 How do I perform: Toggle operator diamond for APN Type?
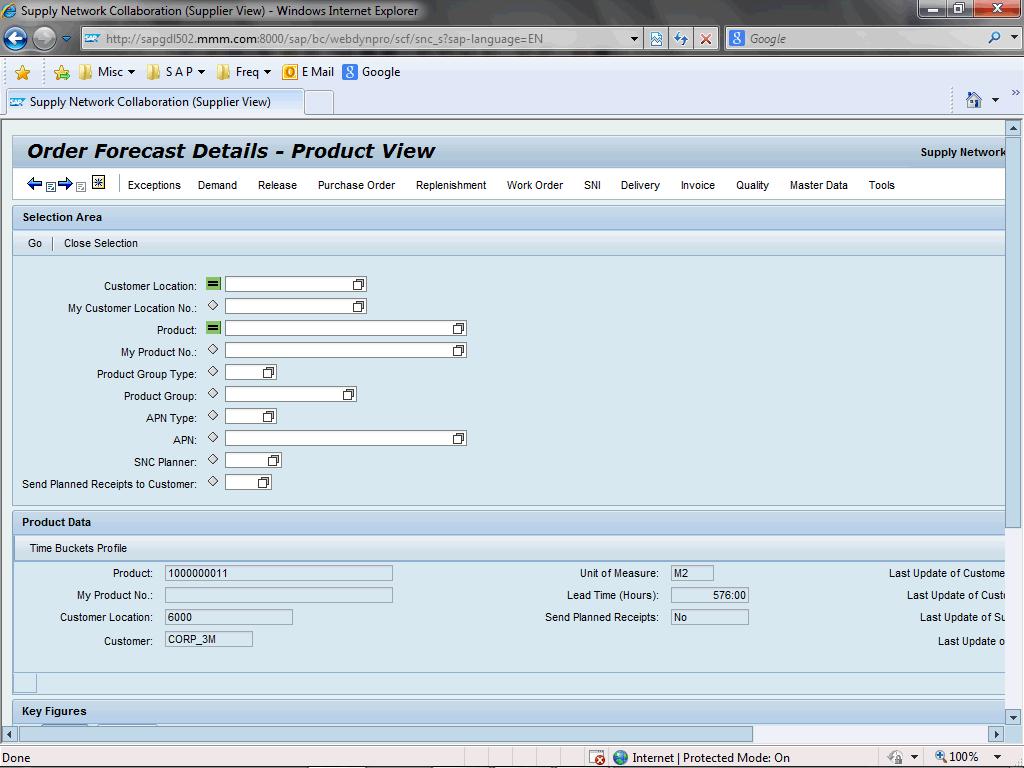point(213,415)
